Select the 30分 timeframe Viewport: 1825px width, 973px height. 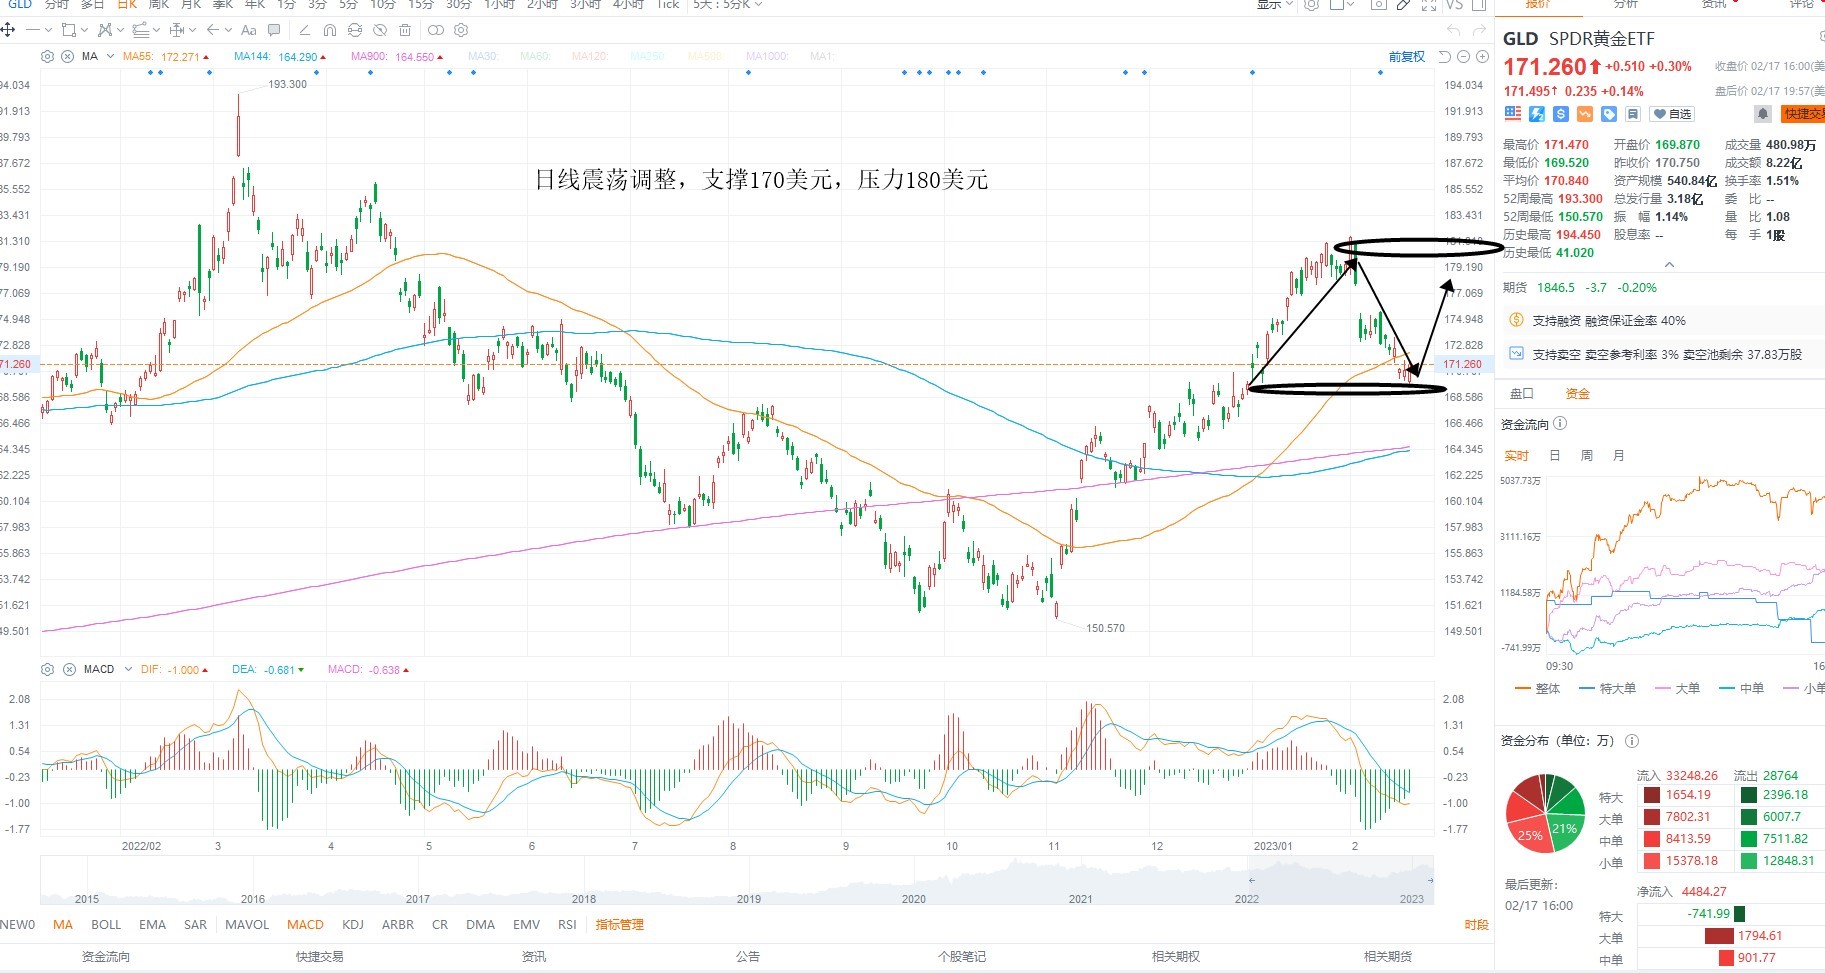[x=459, y=5]
